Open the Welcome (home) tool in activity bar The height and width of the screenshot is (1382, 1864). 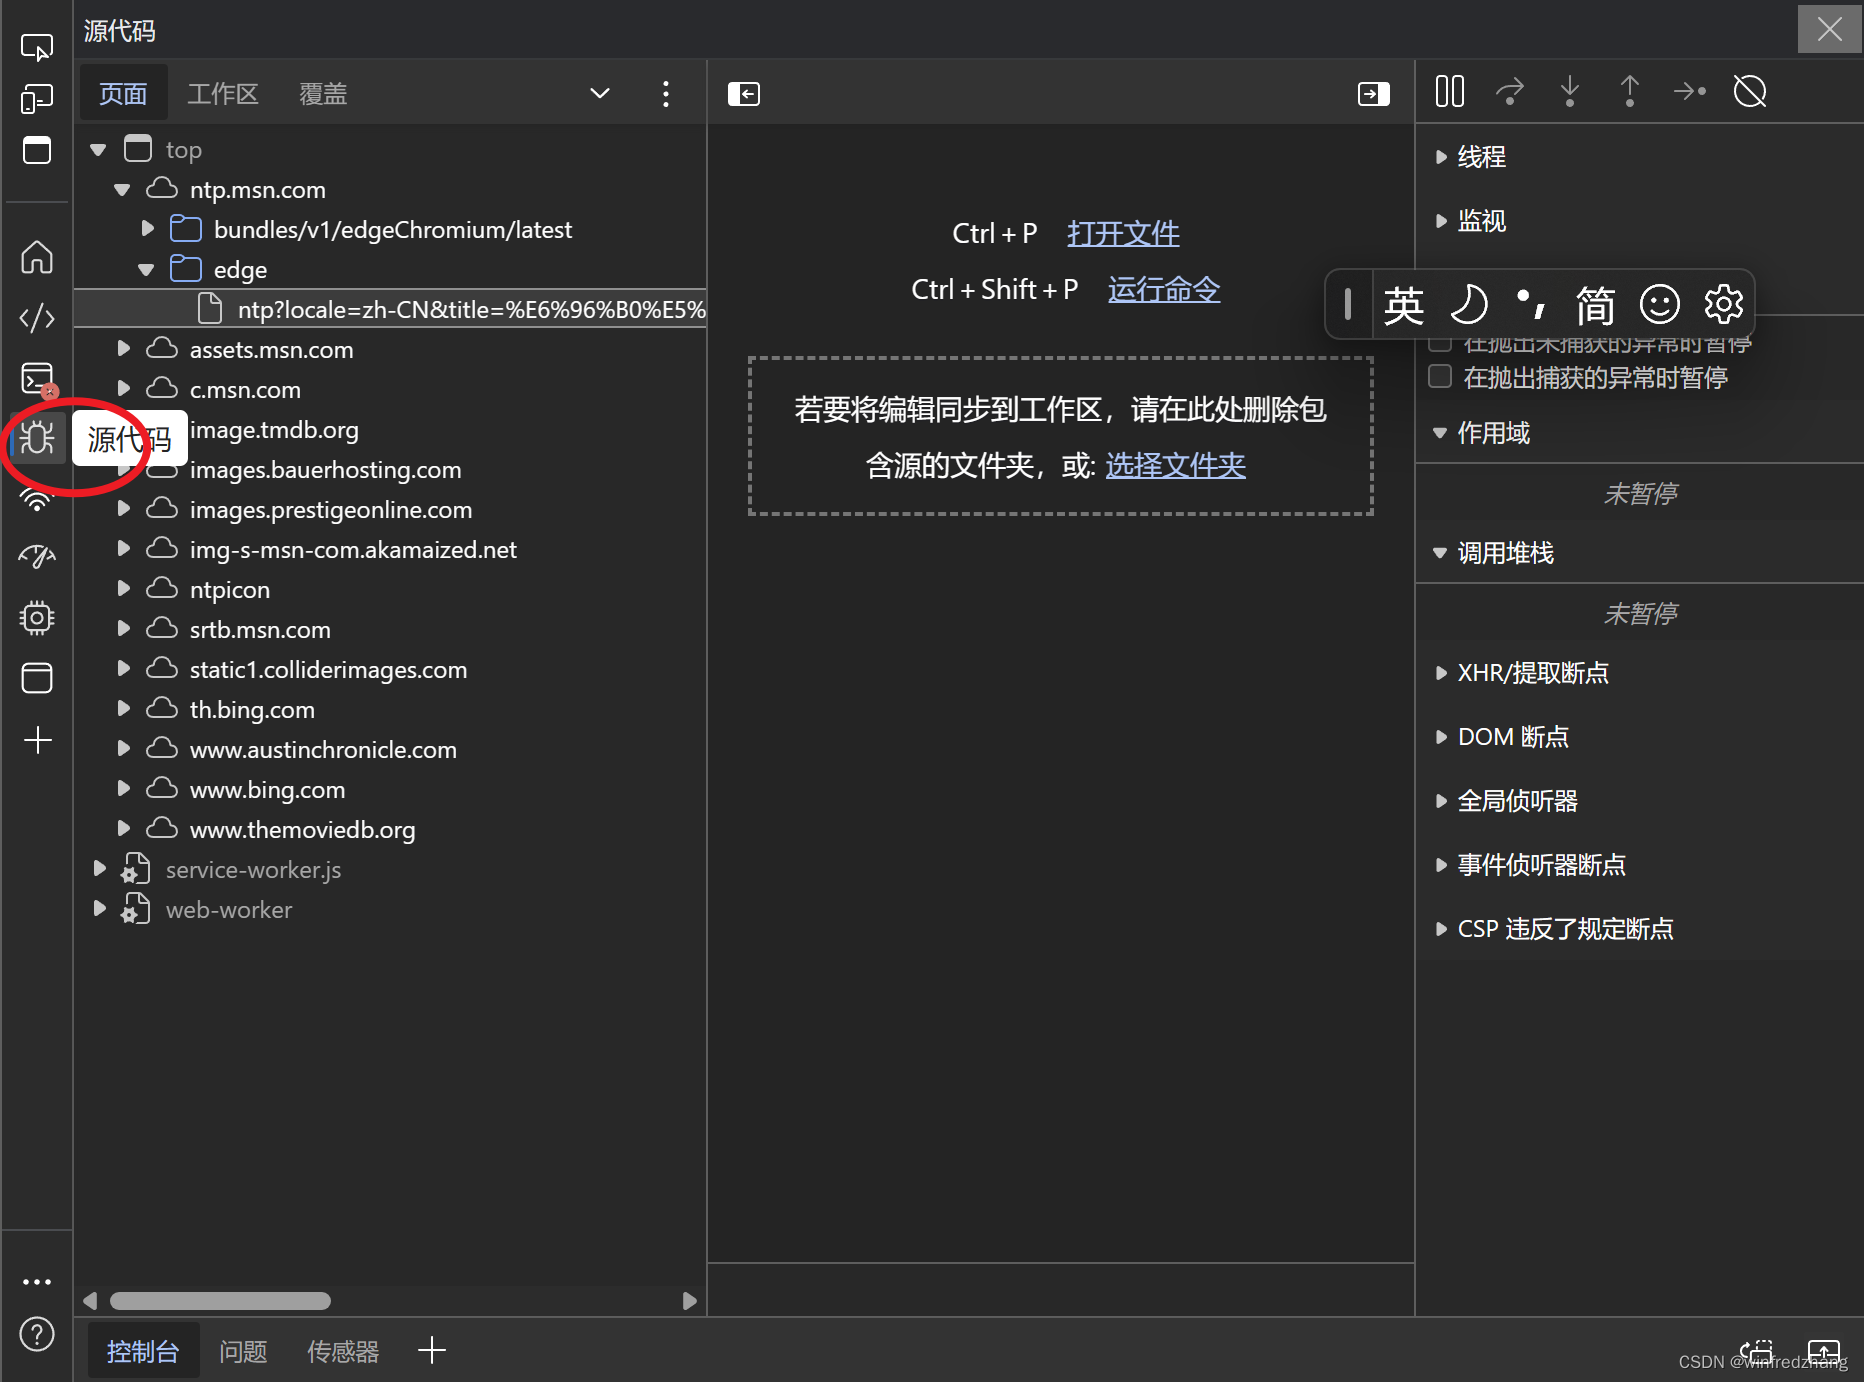pyautogui.click(x=37, y=257)
